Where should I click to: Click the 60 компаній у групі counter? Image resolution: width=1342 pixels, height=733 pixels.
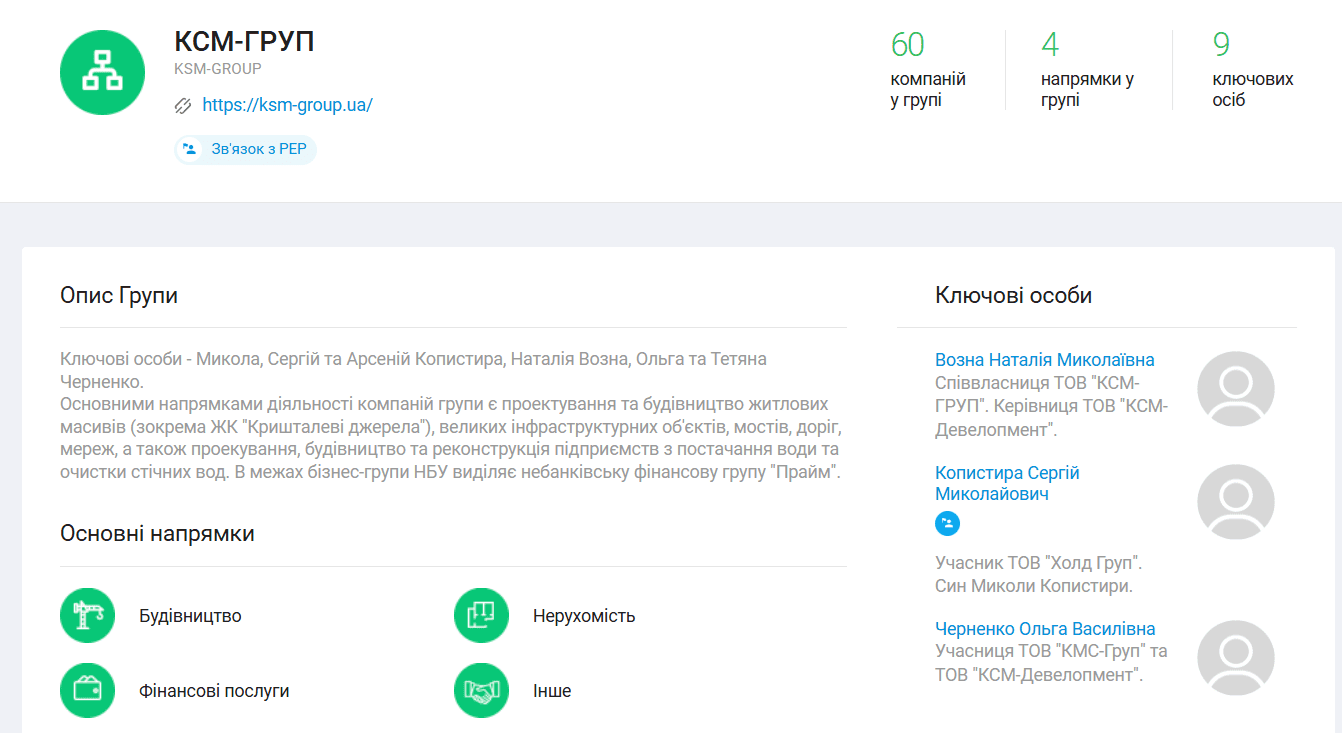point(928,69)
